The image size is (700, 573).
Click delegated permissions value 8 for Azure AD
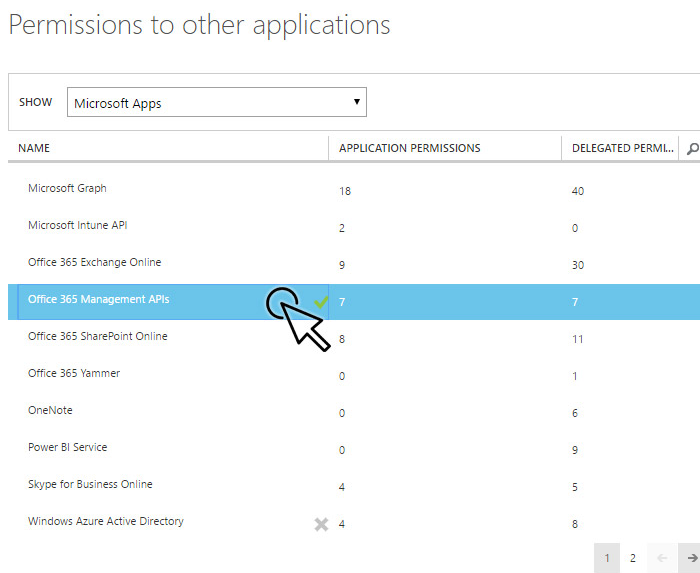tap(575, 525)
